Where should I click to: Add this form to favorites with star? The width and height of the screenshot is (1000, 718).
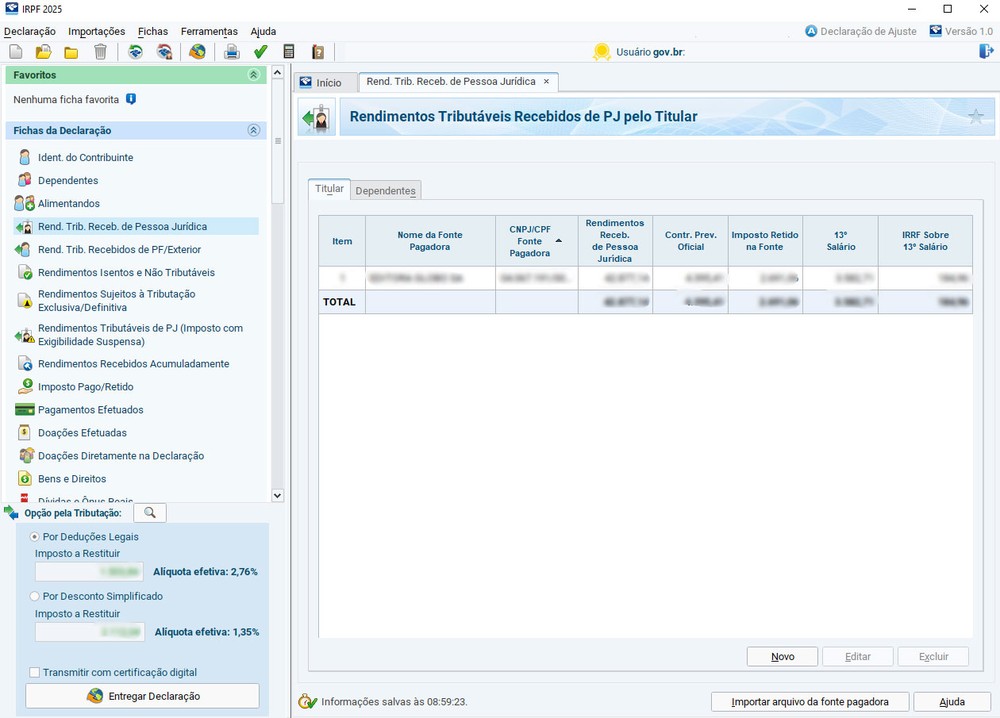[975, 117]
